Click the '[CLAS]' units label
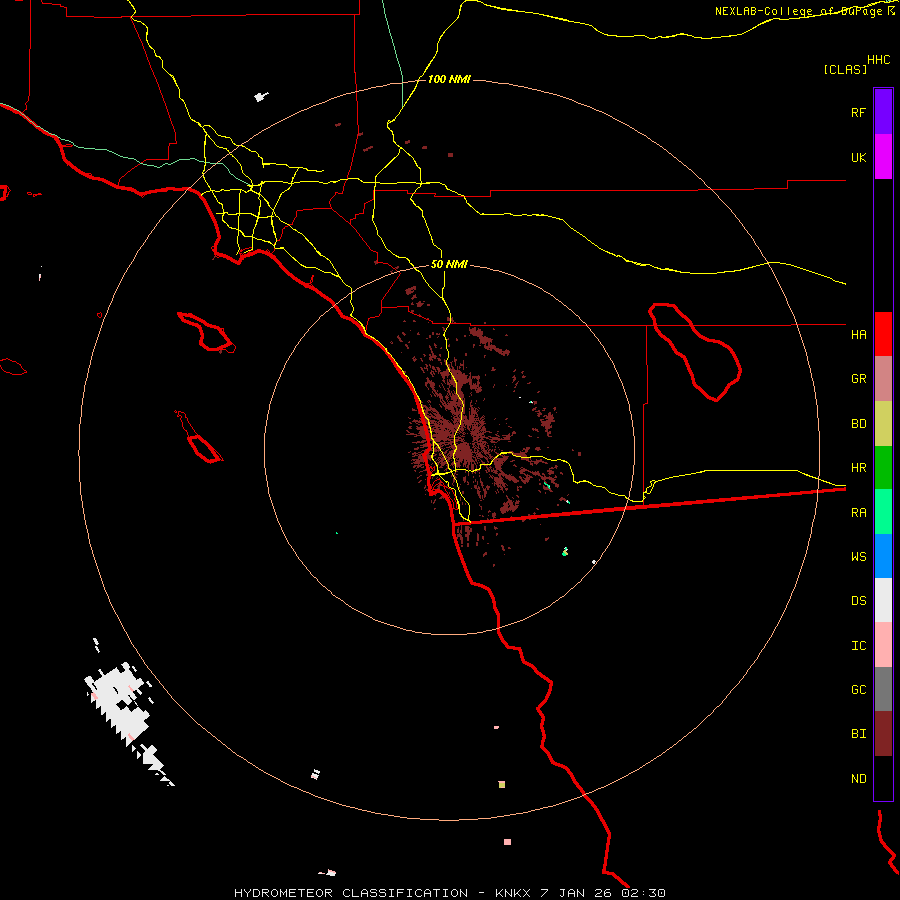The height and width of the screenshot is (900, 900). tap(845, 69)
